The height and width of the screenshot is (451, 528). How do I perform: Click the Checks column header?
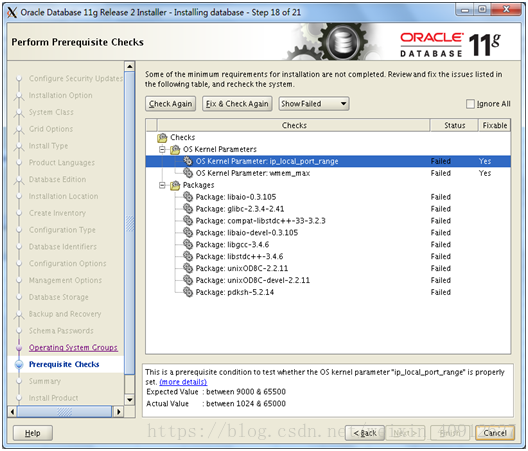pos(294,125)
